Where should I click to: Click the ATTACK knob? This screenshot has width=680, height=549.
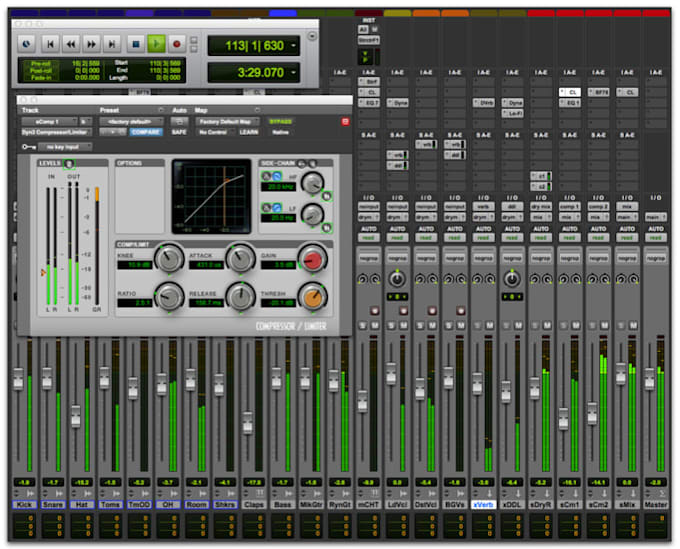tap(240, 258)
